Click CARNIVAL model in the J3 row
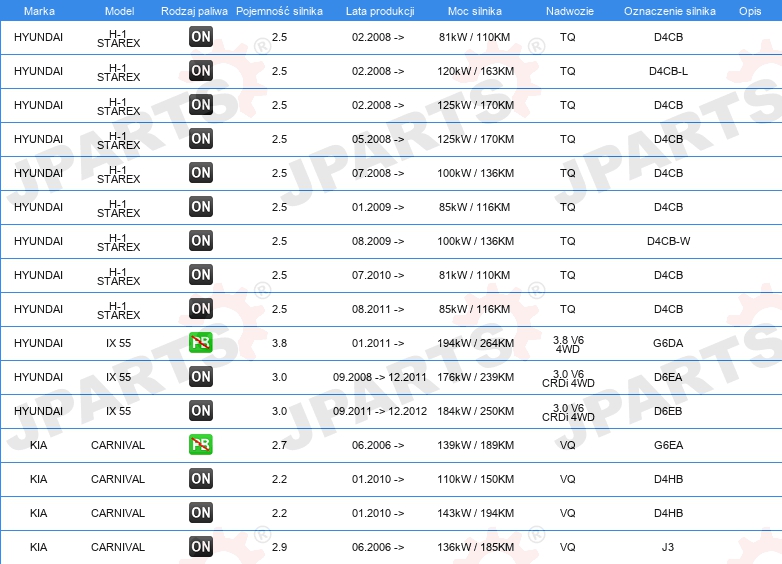This screenshot has width=782, height=564. 118,547
